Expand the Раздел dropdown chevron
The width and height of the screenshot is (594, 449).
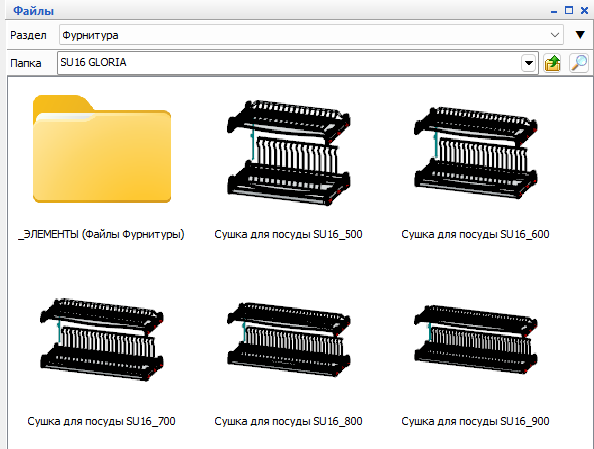coord(555,35)
